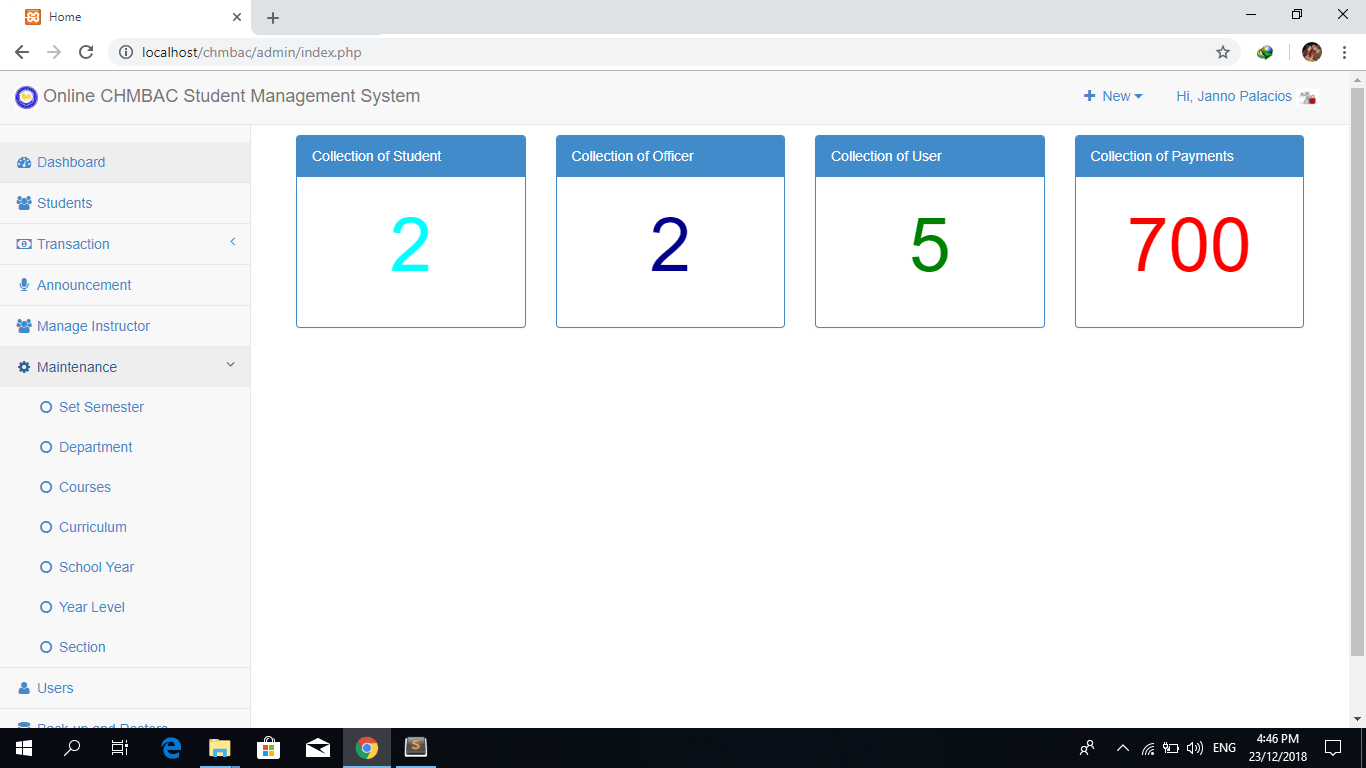Click the circle marker beside School Year
1366x768 pixels.
click(x=45, y=567)
